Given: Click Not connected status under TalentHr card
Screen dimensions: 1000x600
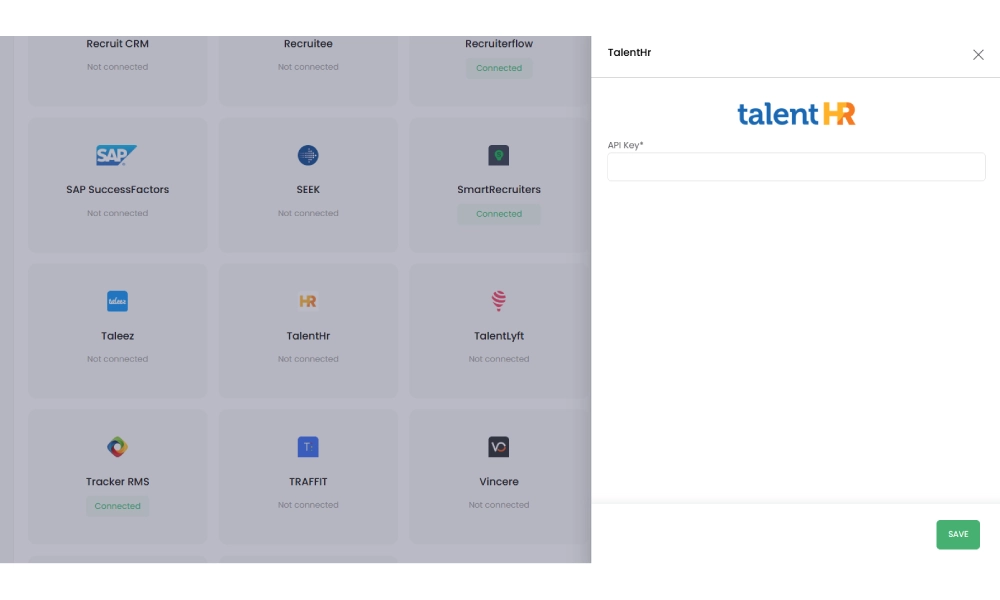Looking at the screenshot, I should click(x=308, y=359).
